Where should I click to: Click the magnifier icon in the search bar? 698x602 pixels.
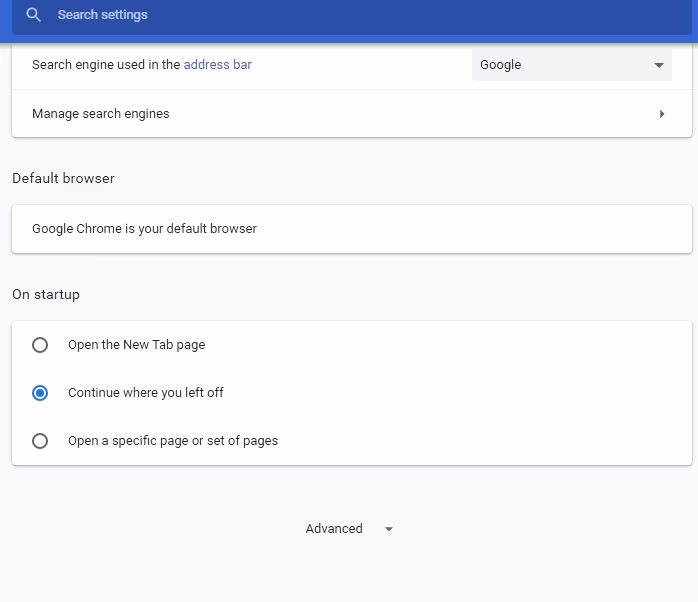click(34, 15)
